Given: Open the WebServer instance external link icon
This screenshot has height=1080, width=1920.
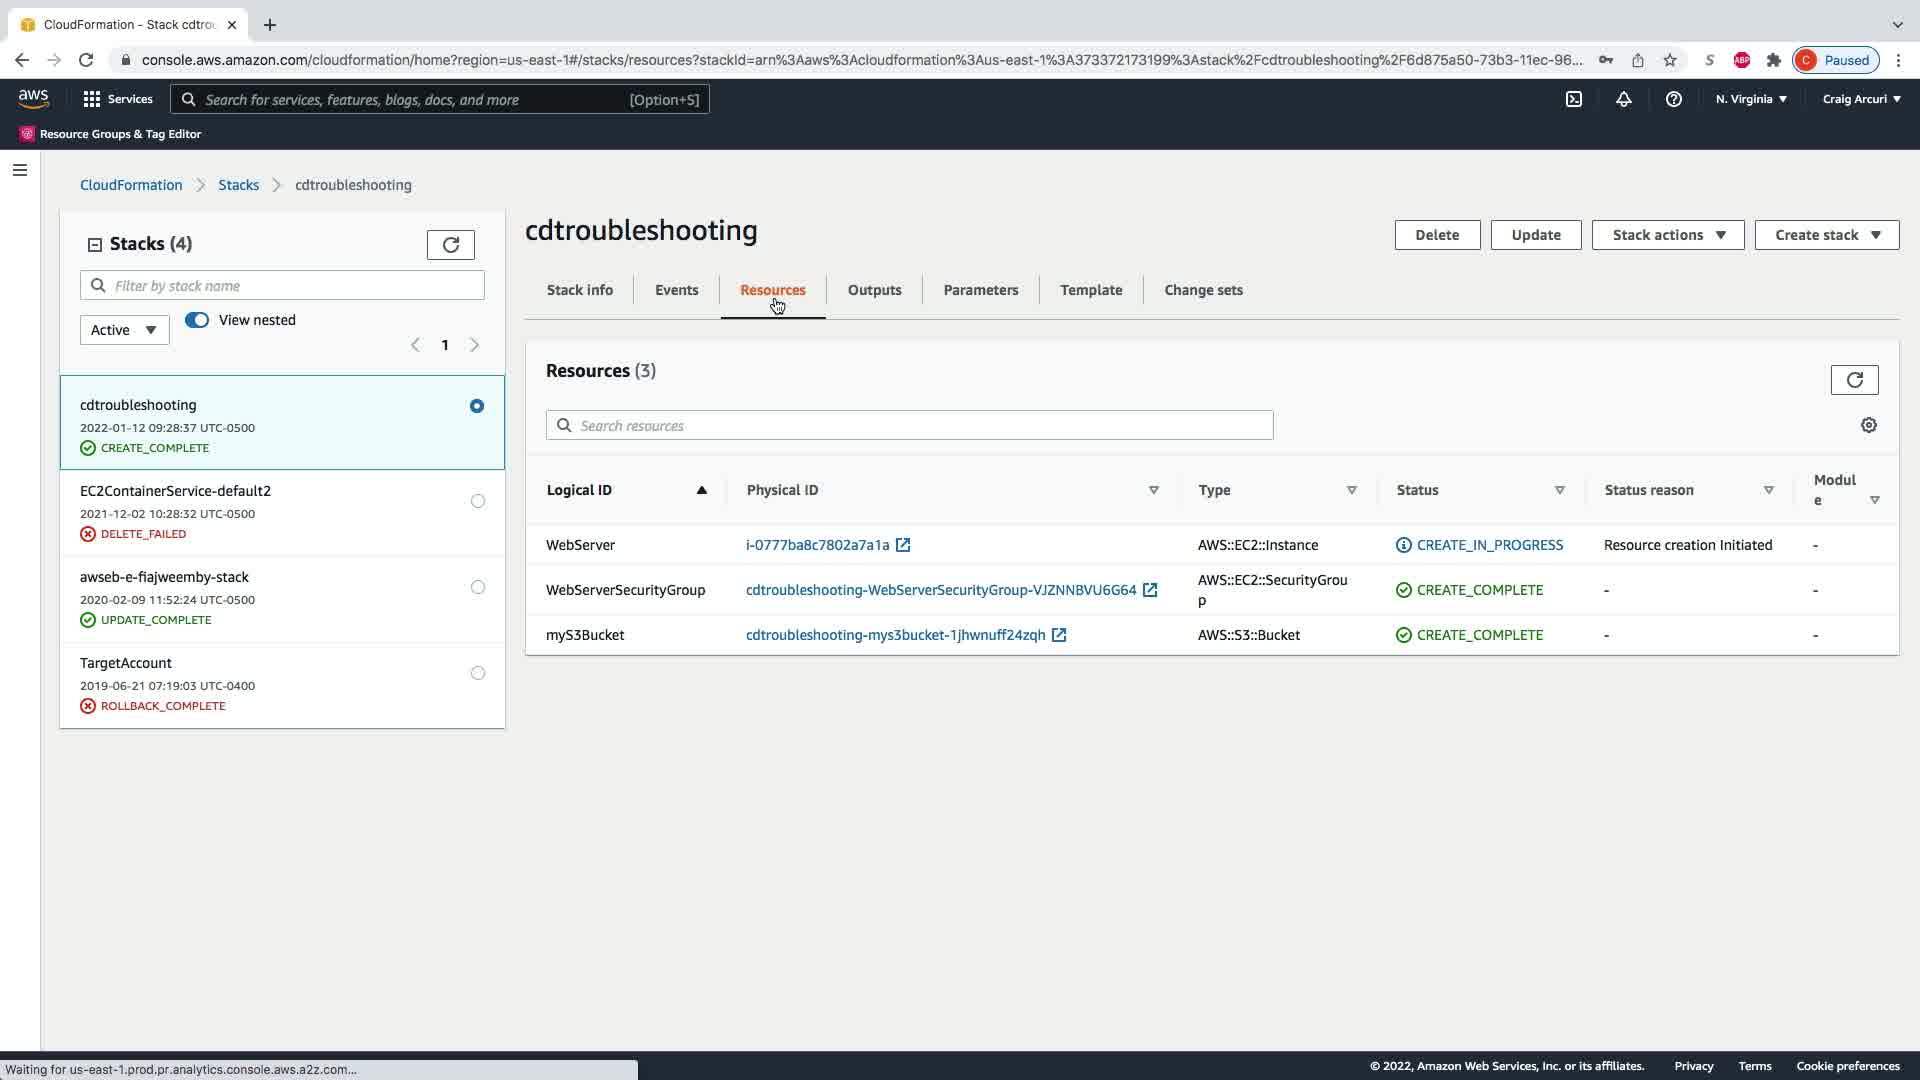Looking at the screenshot, I should click(903, 545).
